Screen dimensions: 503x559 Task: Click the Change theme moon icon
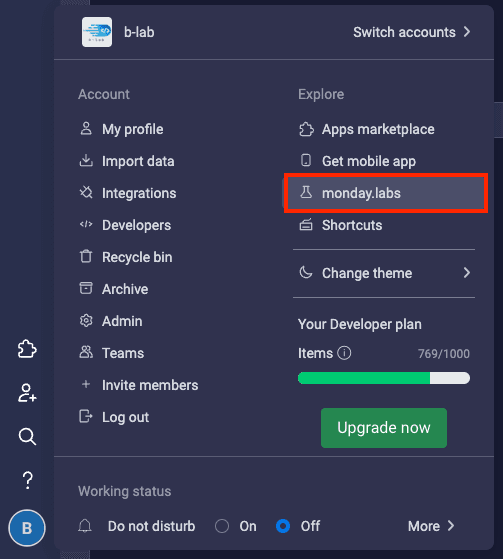(306, 273)
